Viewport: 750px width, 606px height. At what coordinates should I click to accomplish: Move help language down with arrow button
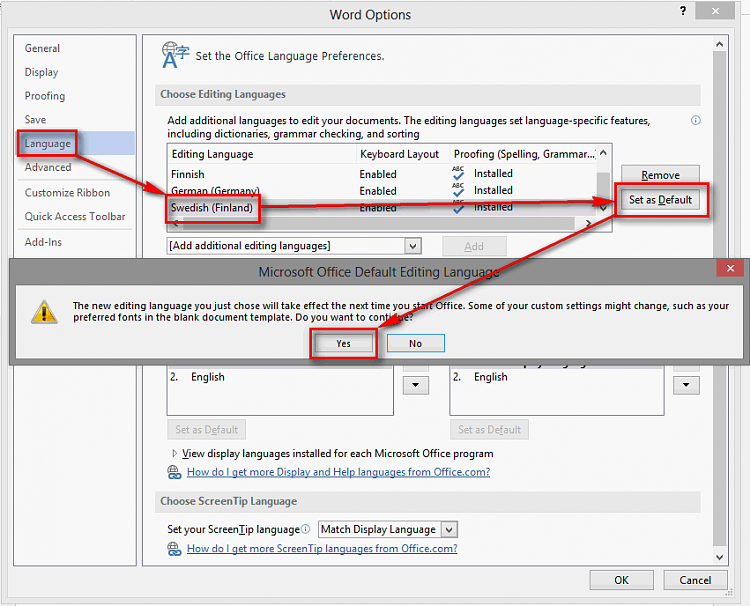pyautogui.click(x=686, y=385)
